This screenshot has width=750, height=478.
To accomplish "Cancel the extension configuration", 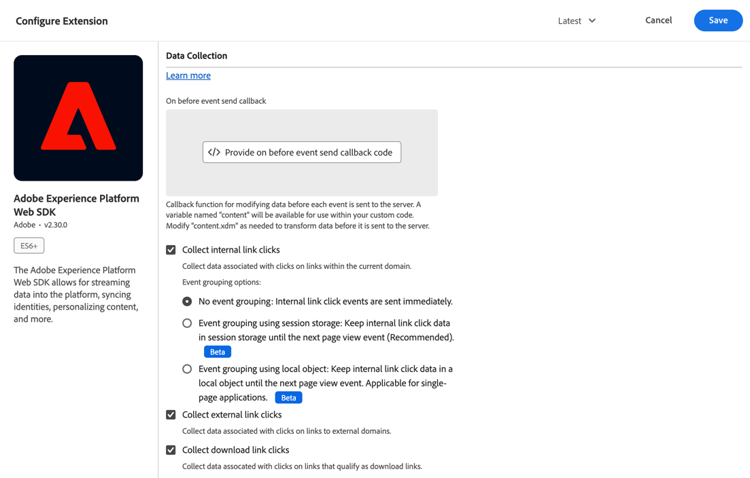I will [x=658, y=21].
